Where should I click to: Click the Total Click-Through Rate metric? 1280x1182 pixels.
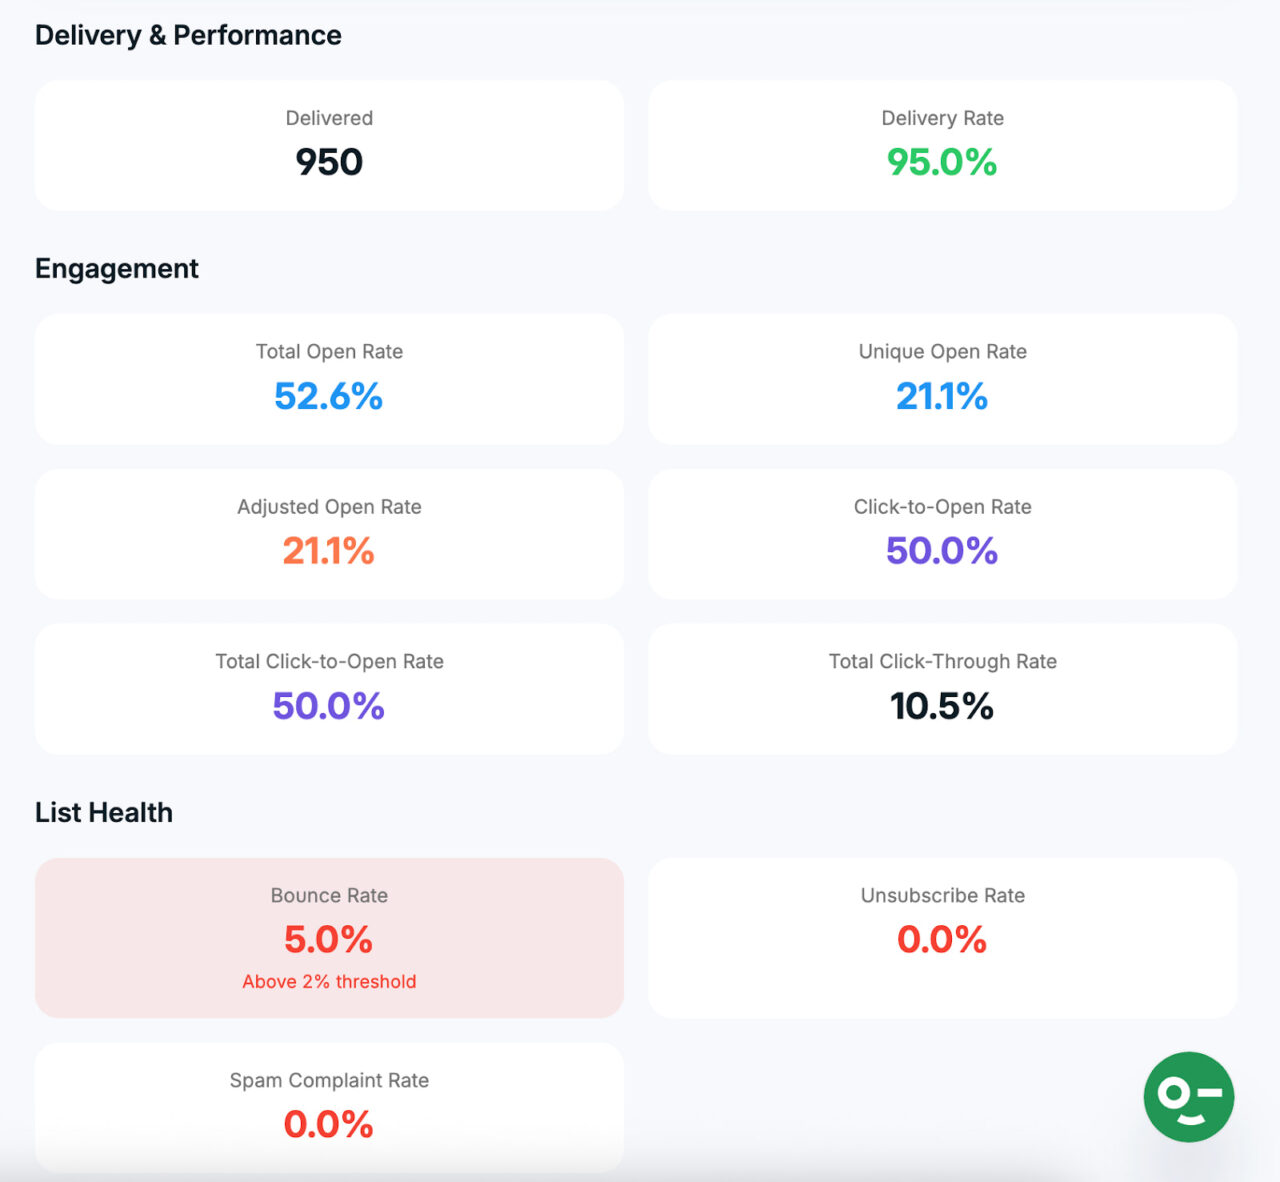[942, 689]
